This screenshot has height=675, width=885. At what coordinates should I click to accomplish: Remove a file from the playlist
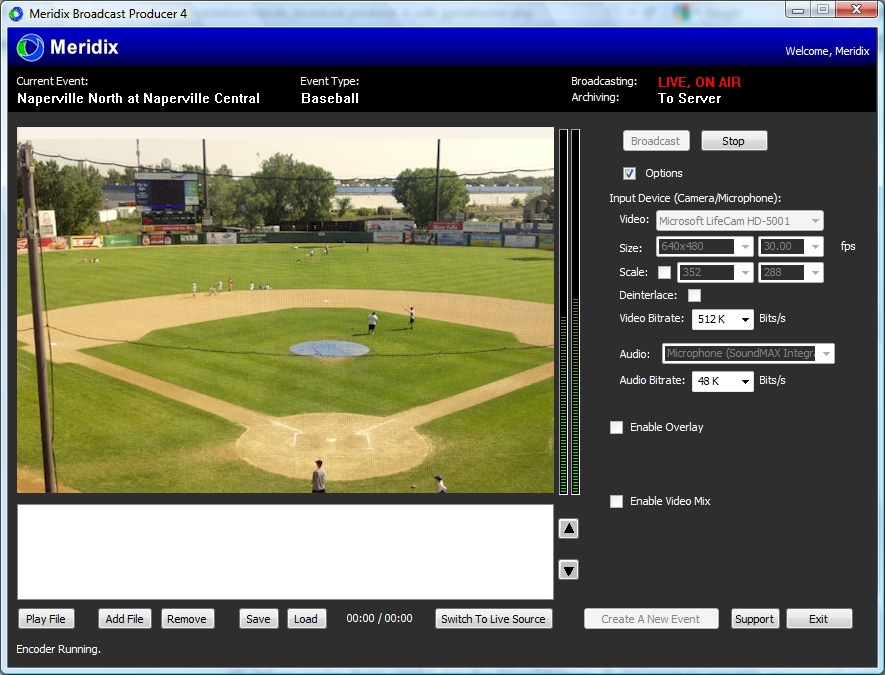(187, 618)
